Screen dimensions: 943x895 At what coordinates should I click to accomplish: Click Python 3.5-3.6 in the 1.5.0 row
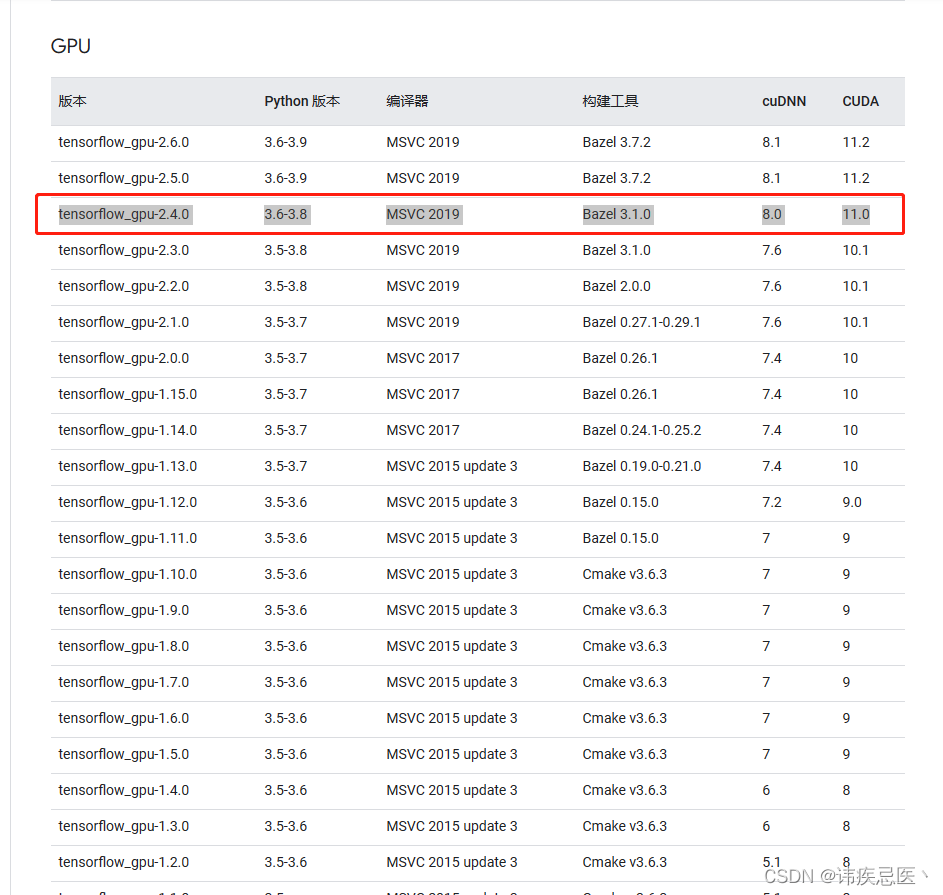click(x=286, y=754)
